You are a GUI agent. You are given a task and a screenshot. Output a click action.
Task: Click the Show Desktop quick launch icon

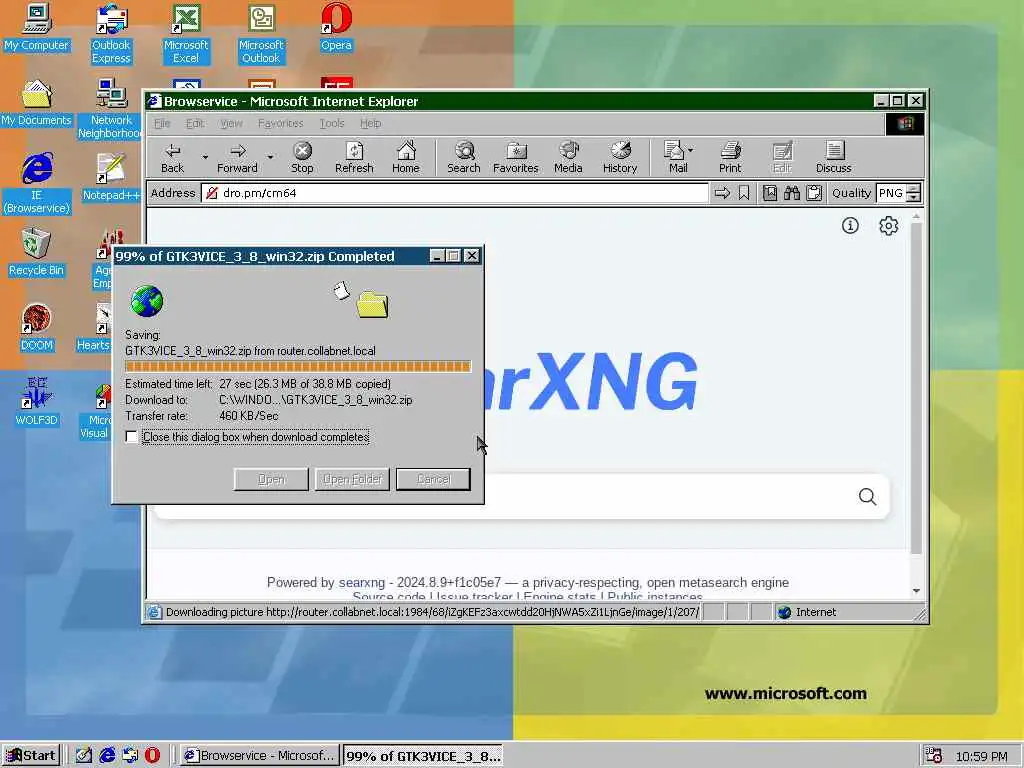(84, 755)
